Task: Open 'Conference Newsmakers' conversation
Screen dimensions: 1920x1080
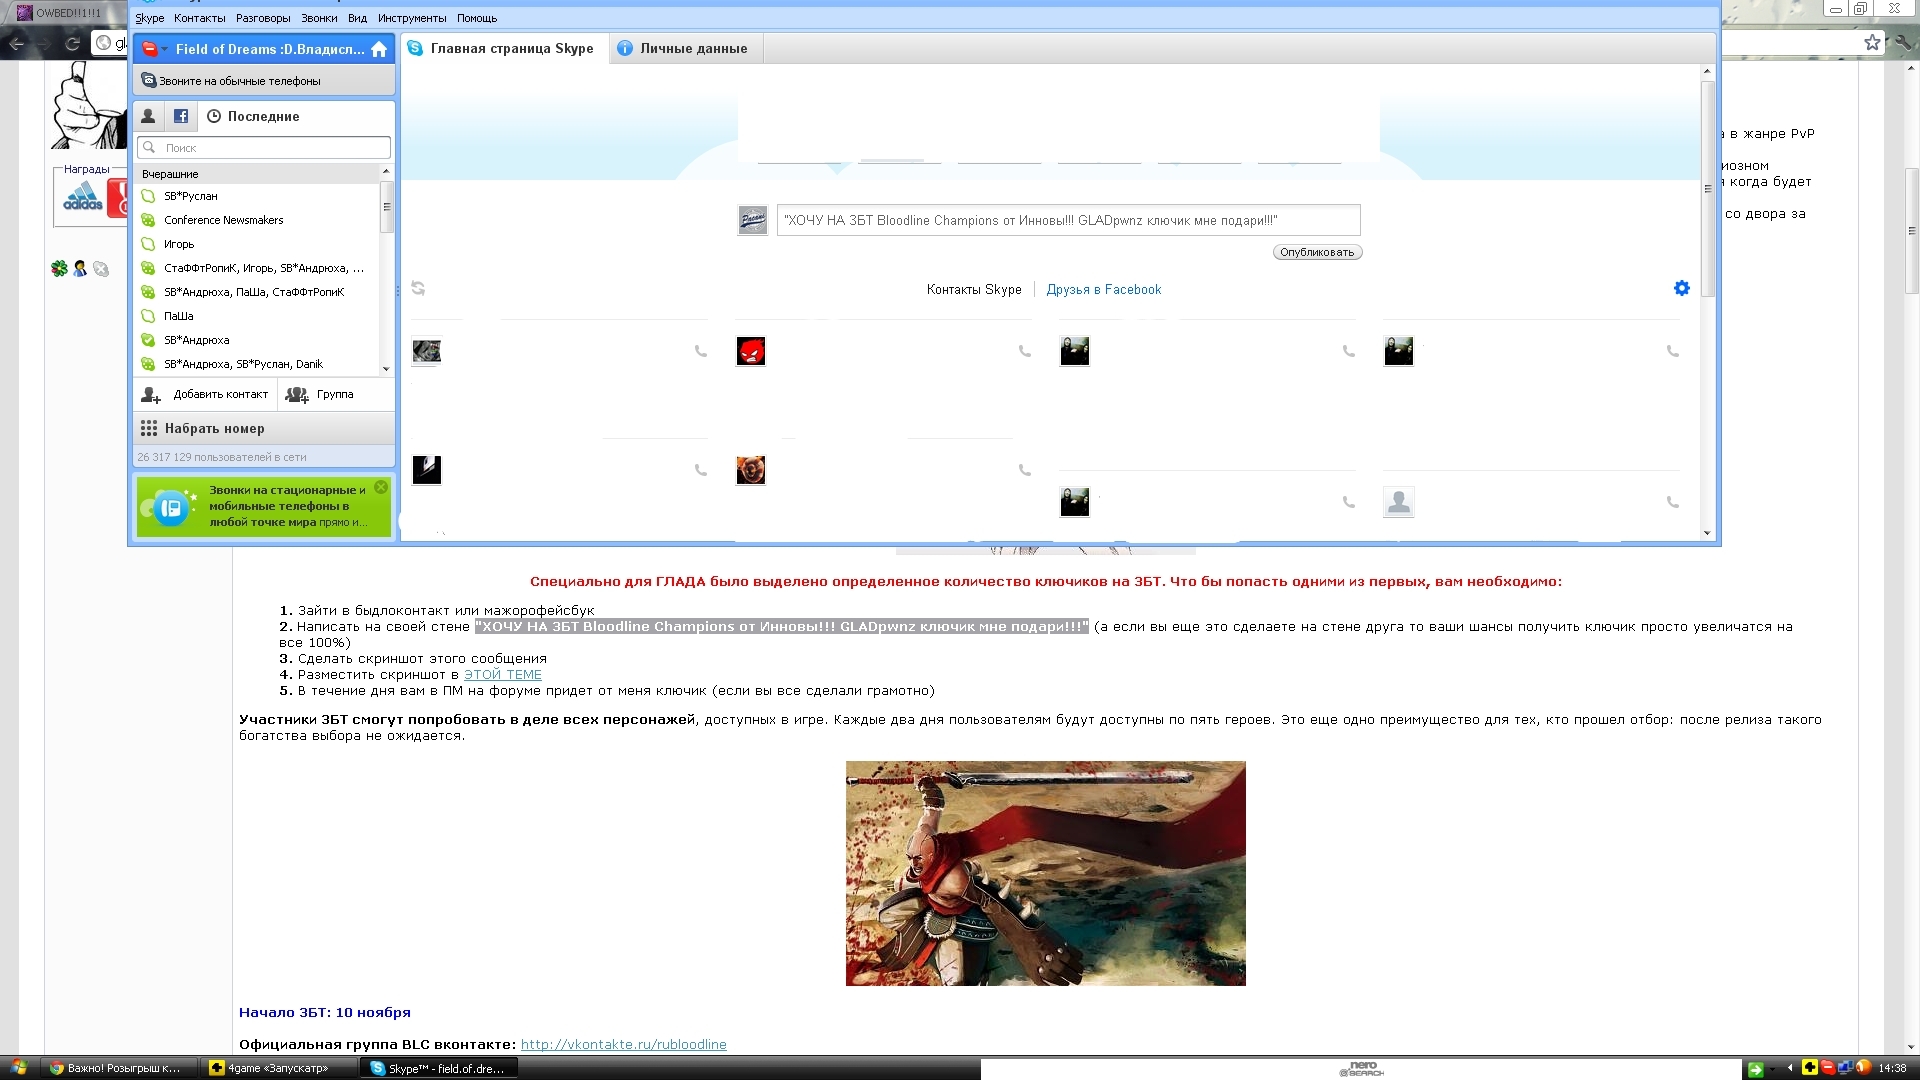Action: (x=224, y=220)
